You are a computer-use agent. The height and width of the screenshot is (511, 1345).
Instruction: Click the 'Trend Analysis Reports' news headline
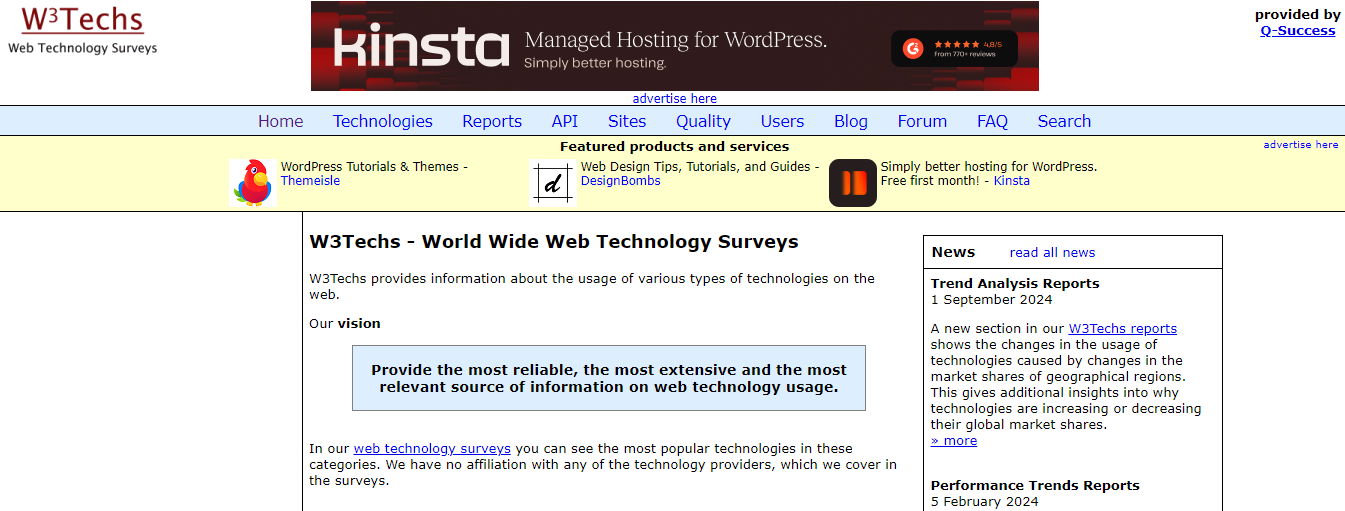point(1015,283)
